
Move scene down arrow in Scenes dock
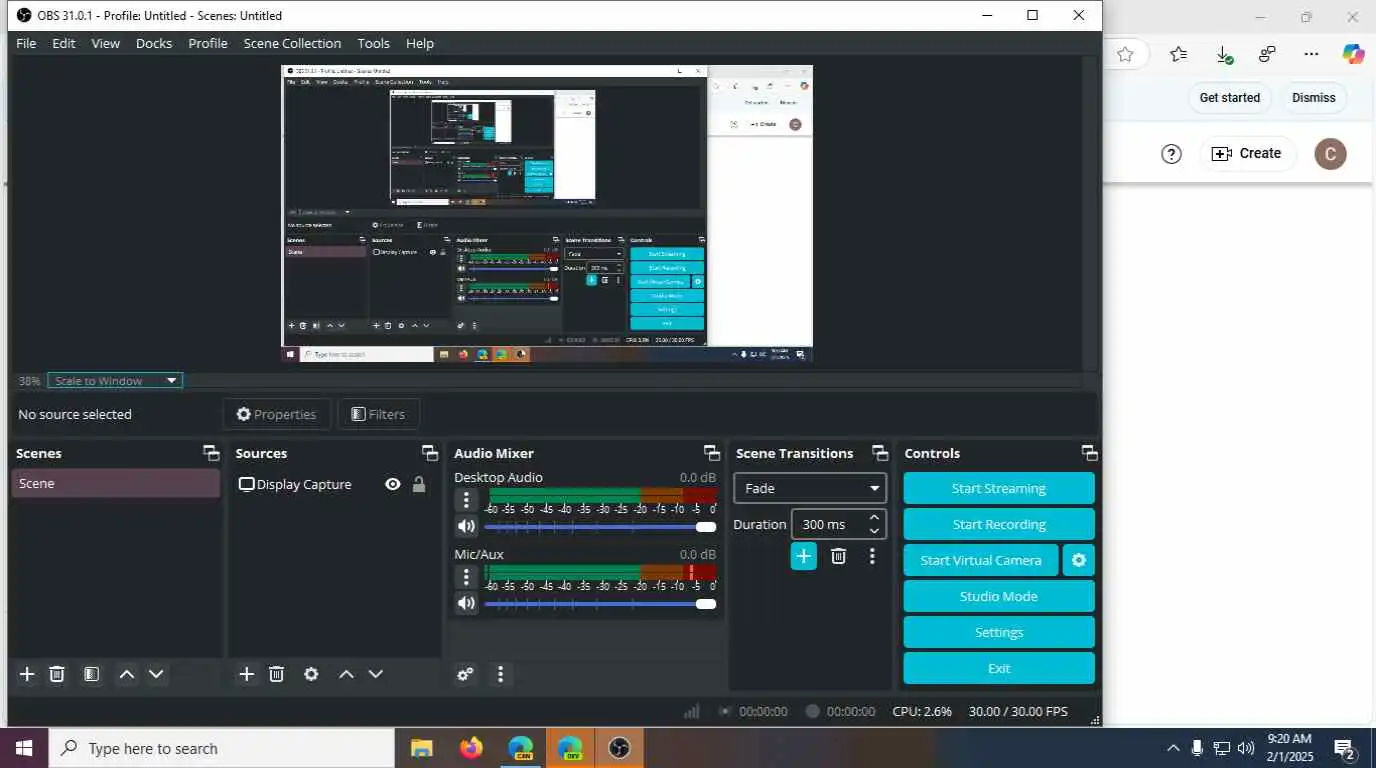(x=156, y=674)
